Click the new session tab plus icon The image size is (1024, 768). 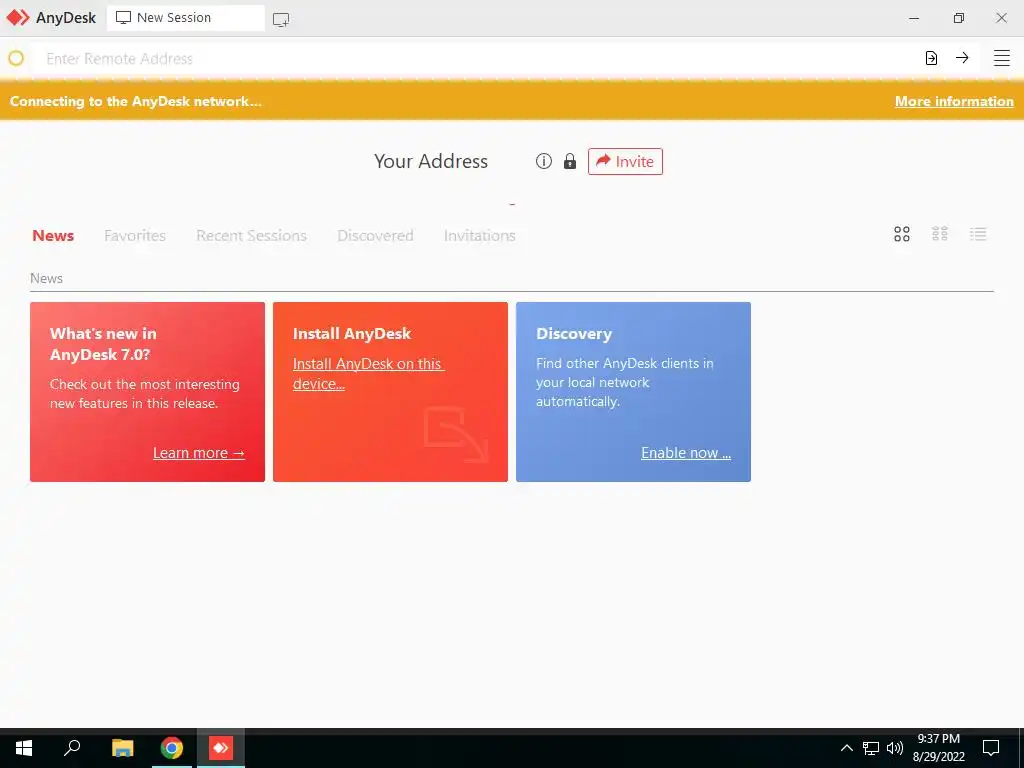coord(281,19)
